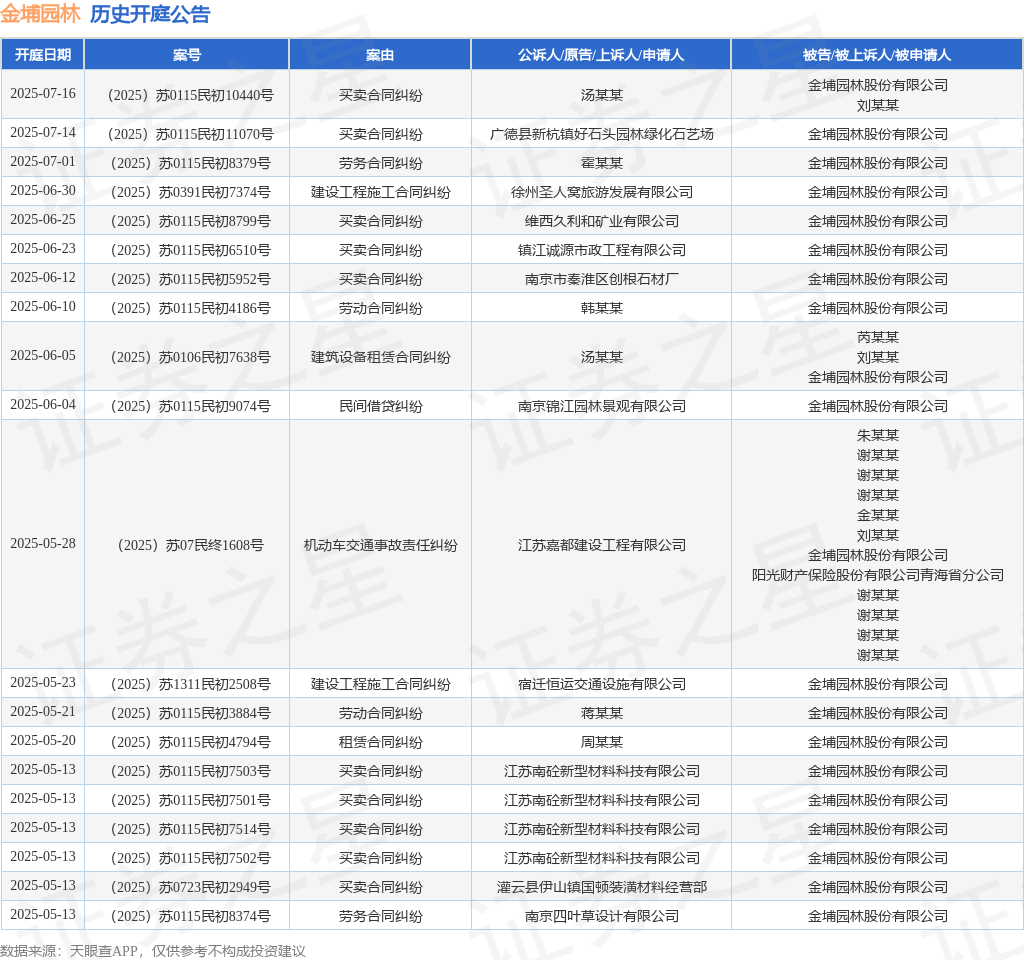This screenshot has width=1024, height=960.
Task: Click plaintiff 周某某
Action: [601, 743]
